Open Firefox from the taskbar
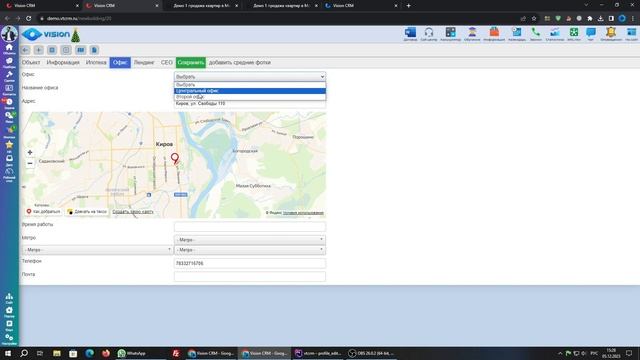Image resolution: width=640 pixels, height=360 pixels. pos(106,353)
